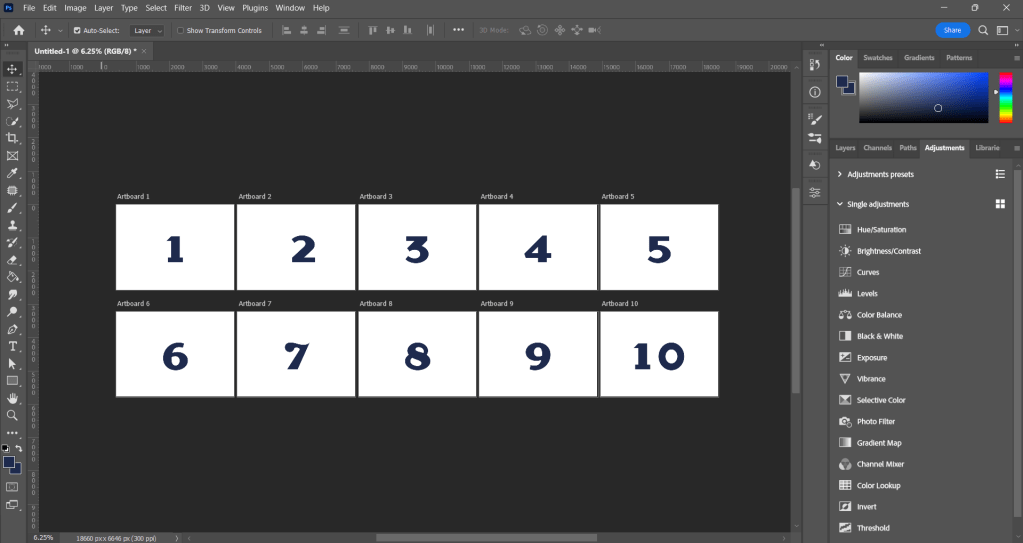Expand the Adjustments presets section
Screen dimensions: 1023x543
tap(840, 174)
